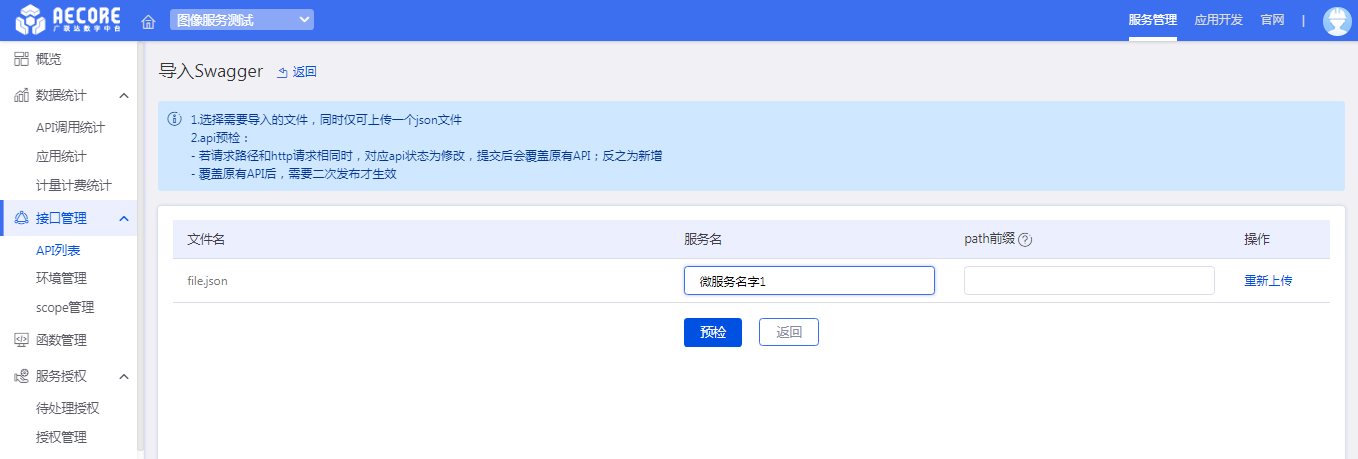This screenshot has width=1358, height=459.
Task: Click the empty path前缀 input field
Action: 1088,281
